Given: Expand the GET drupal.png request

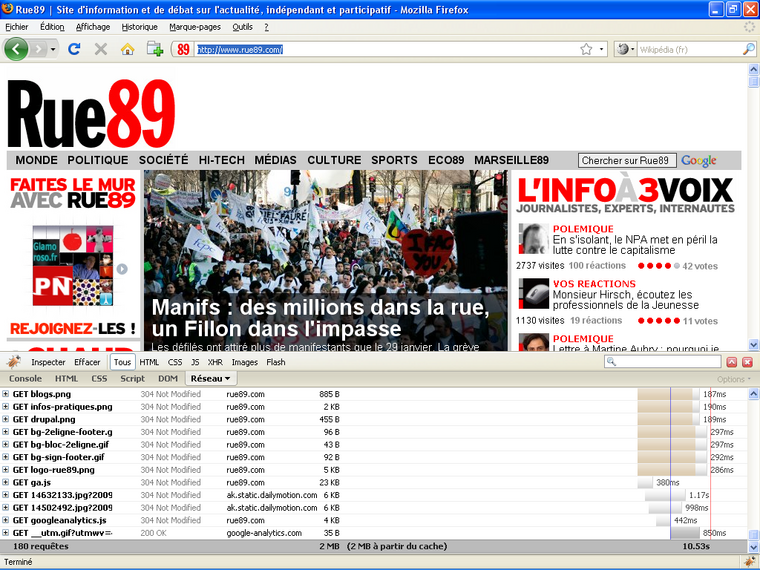Looking at the screenshot, I should click(6, 419).
